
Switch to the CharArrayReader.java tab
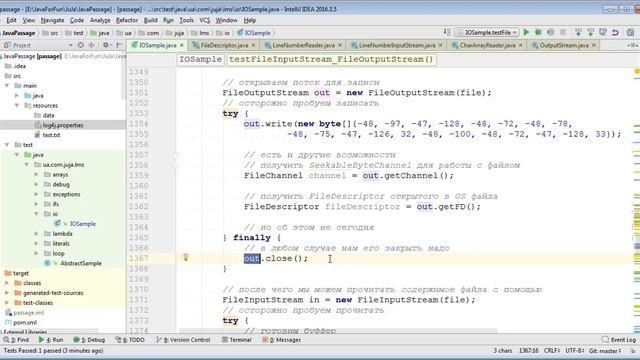click(x=487, y=45)
